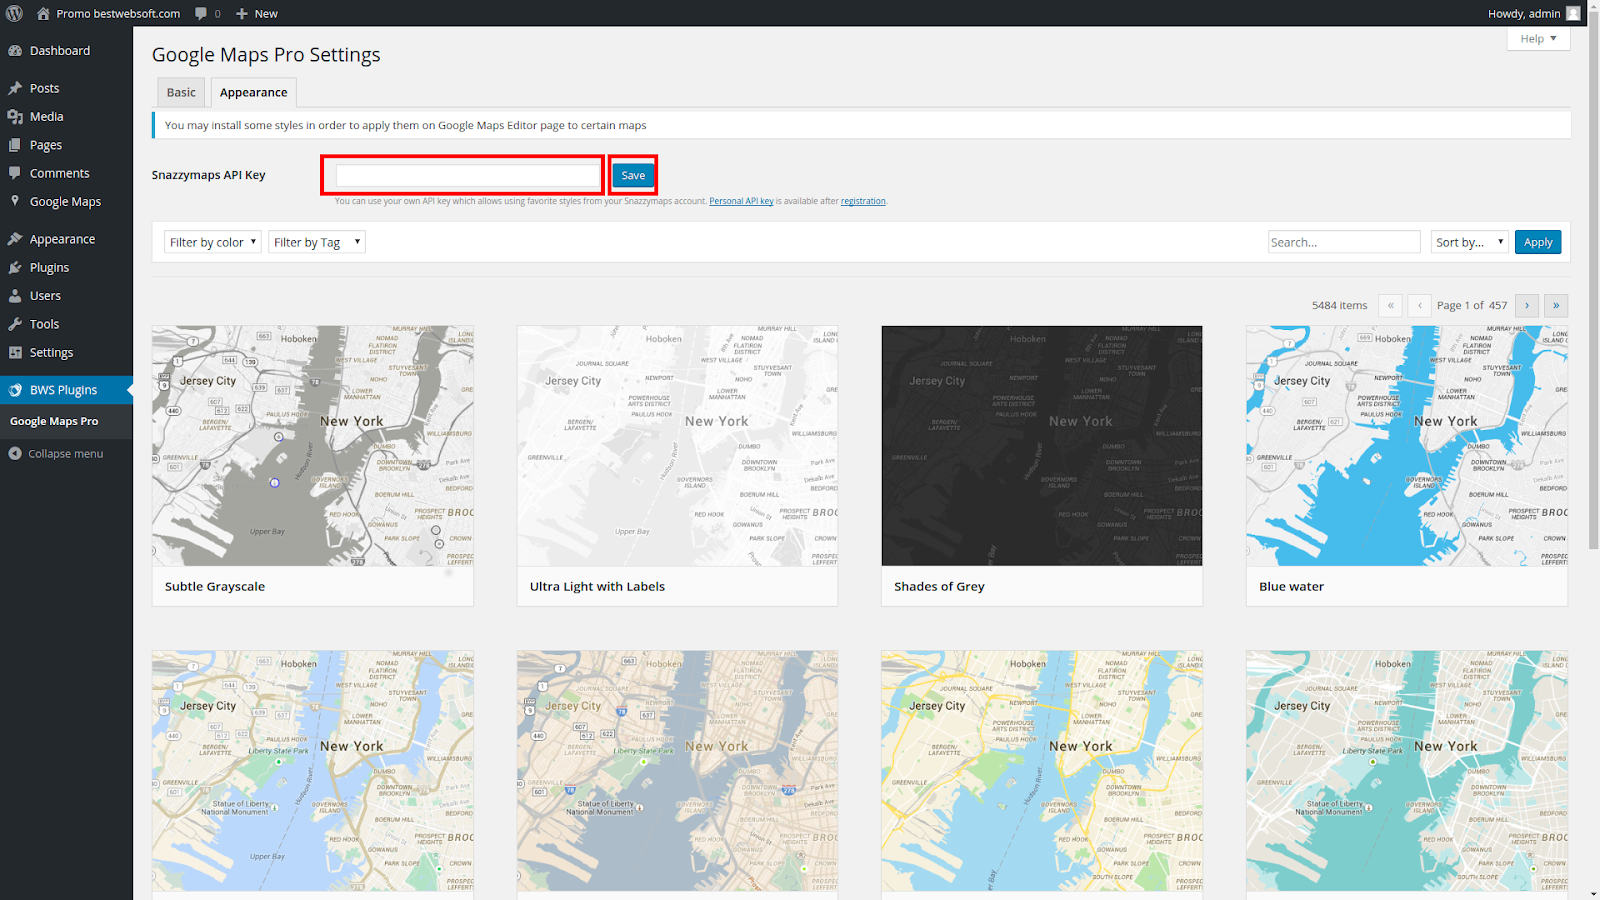Click the Appearance brush icon

(15, 239)
